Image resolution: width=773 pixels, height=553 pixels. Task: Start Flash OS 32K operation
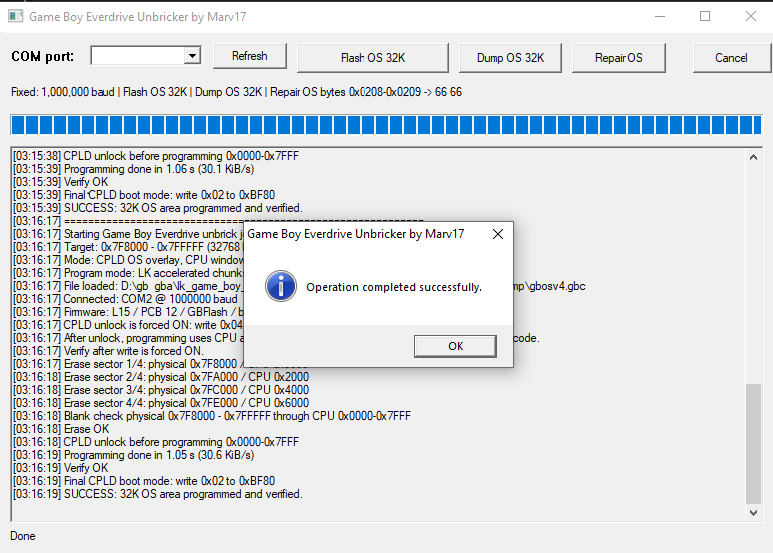tap(373, 58)
